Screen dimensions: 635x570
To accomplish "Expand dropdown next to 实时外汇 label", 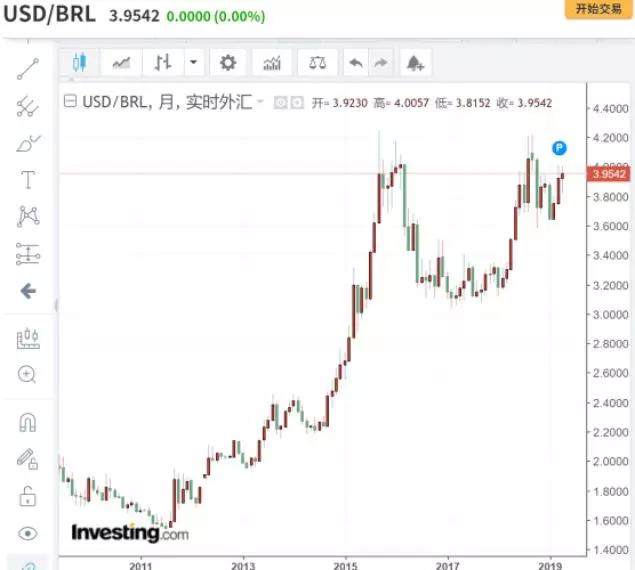I will (x=260, y=102).
